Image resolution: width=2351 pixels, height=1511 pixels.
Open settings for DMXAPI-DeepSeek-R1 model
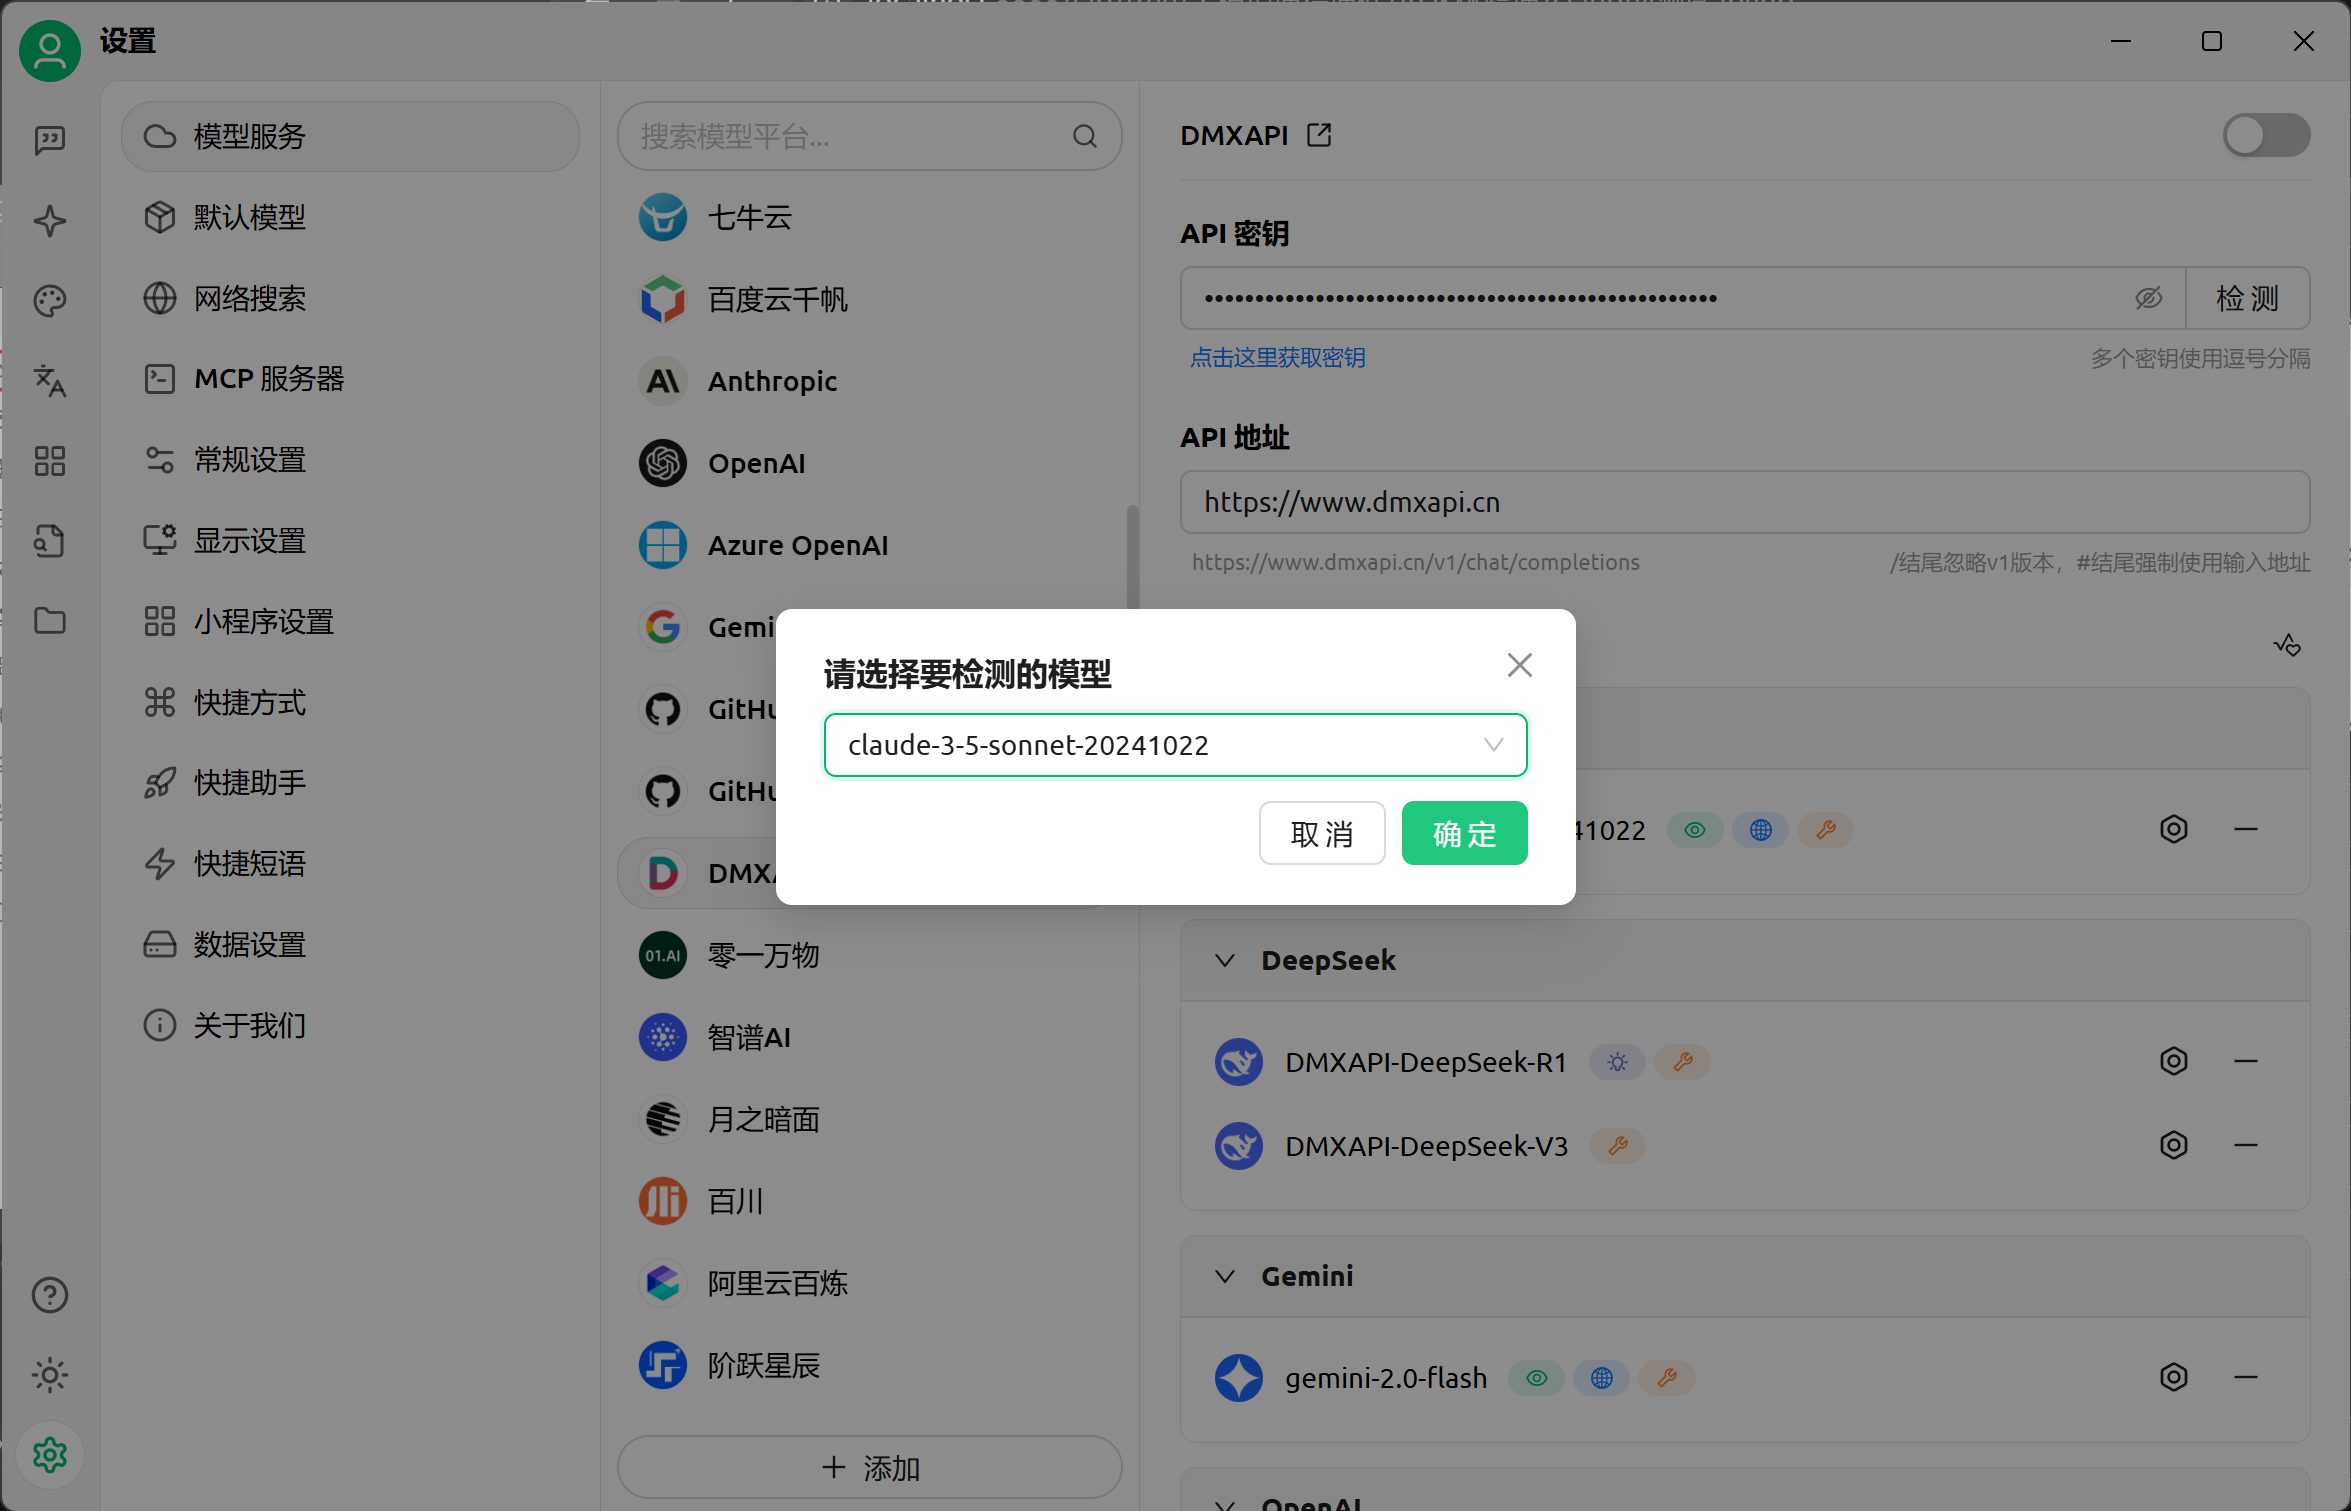tap(2174, 1061)
